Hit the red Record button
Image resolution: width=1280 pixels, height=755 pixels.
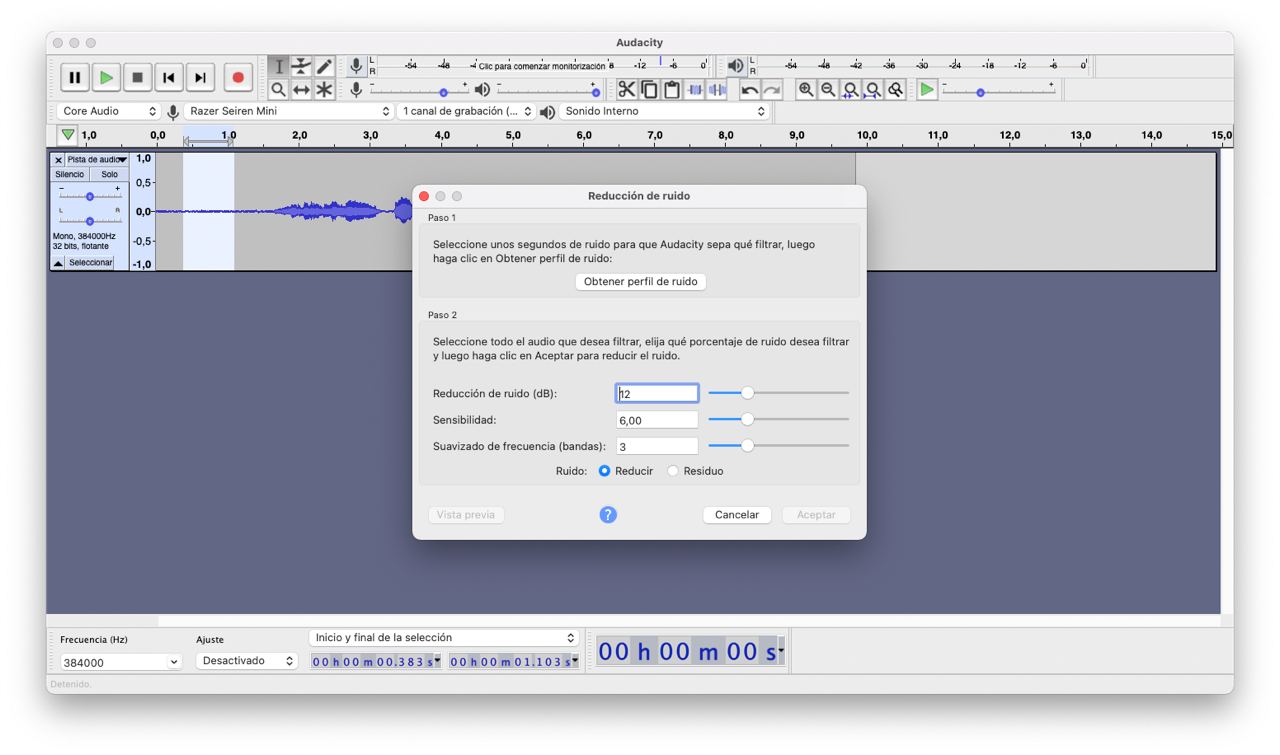tap(238, 77)
